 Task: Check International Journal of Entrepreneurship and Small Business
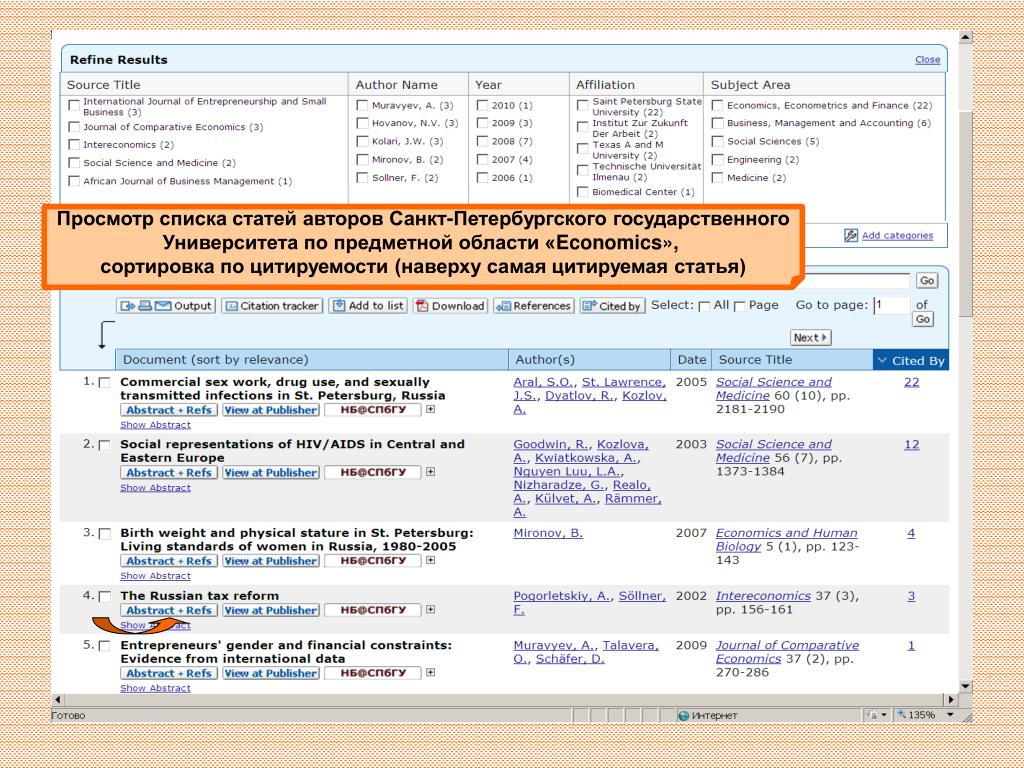tap(74, 105)
